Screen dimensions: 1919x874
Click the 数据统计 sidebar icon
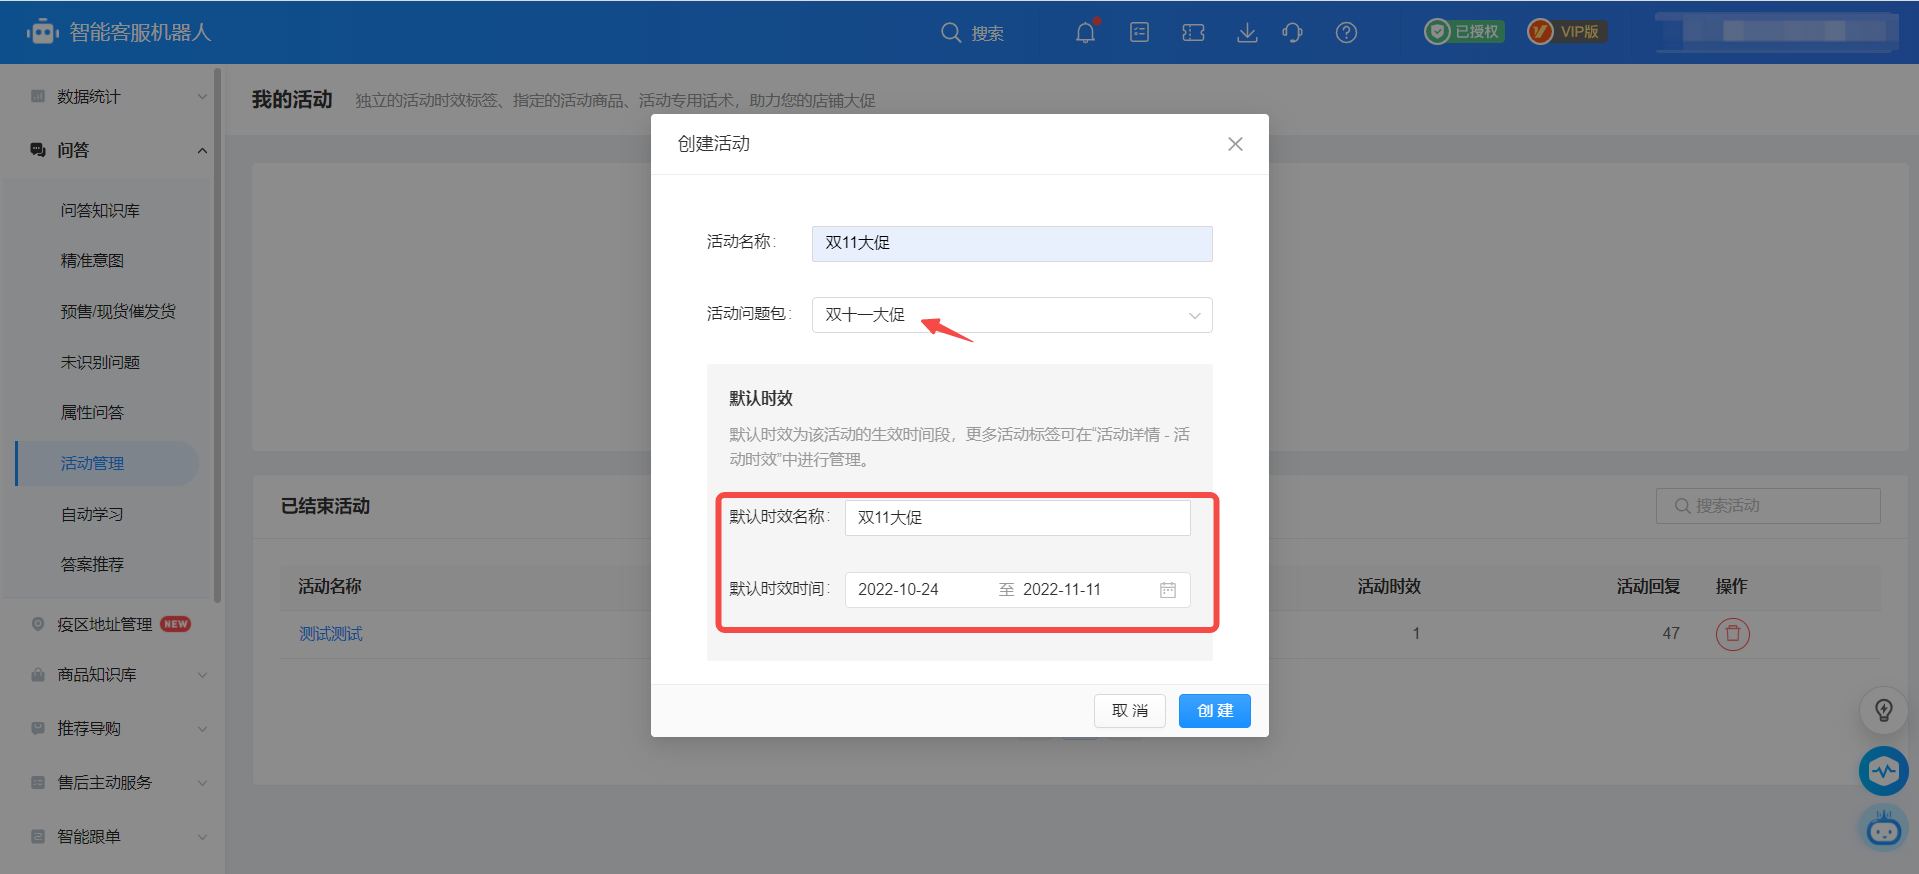pos(38,96)
